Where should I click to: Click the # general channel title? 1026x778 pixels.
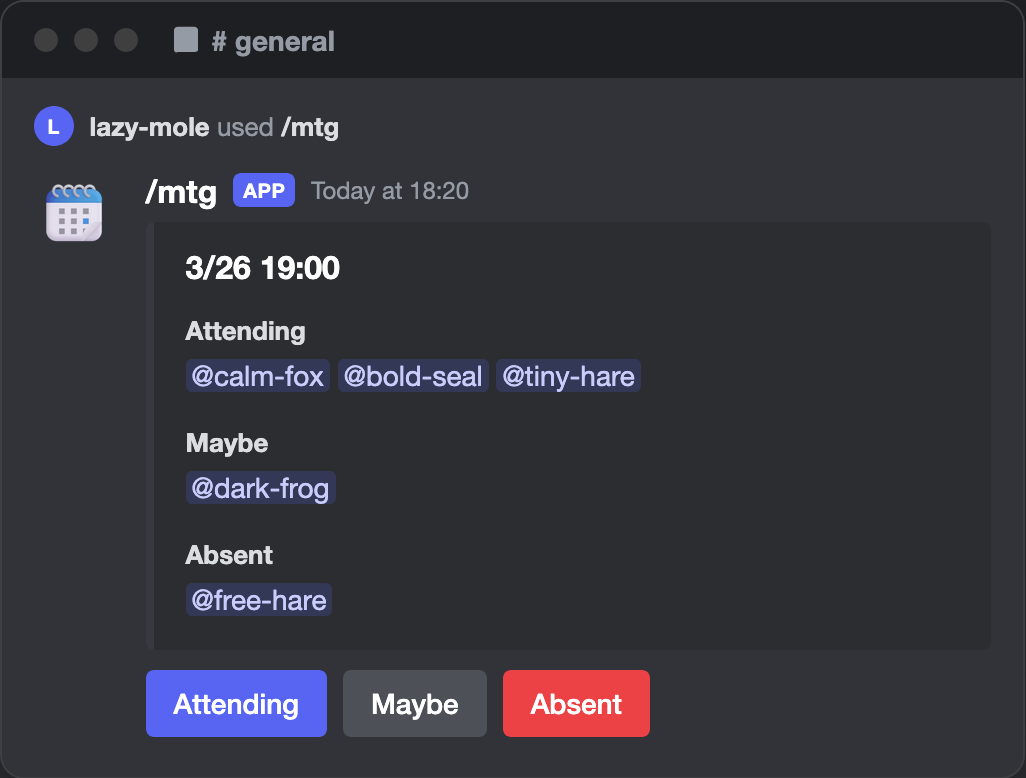[x=273, y=41]
